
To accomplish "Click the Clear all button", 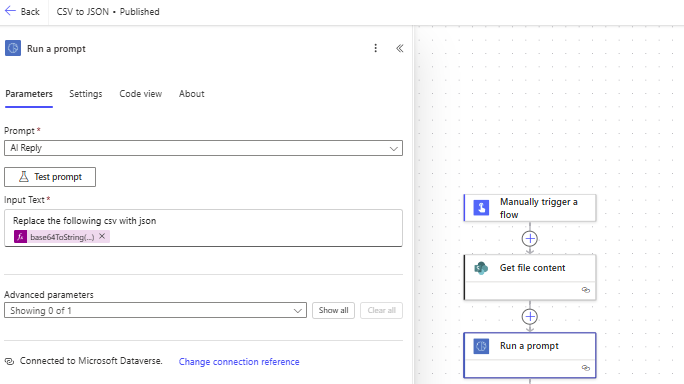I will click(381, 310).
